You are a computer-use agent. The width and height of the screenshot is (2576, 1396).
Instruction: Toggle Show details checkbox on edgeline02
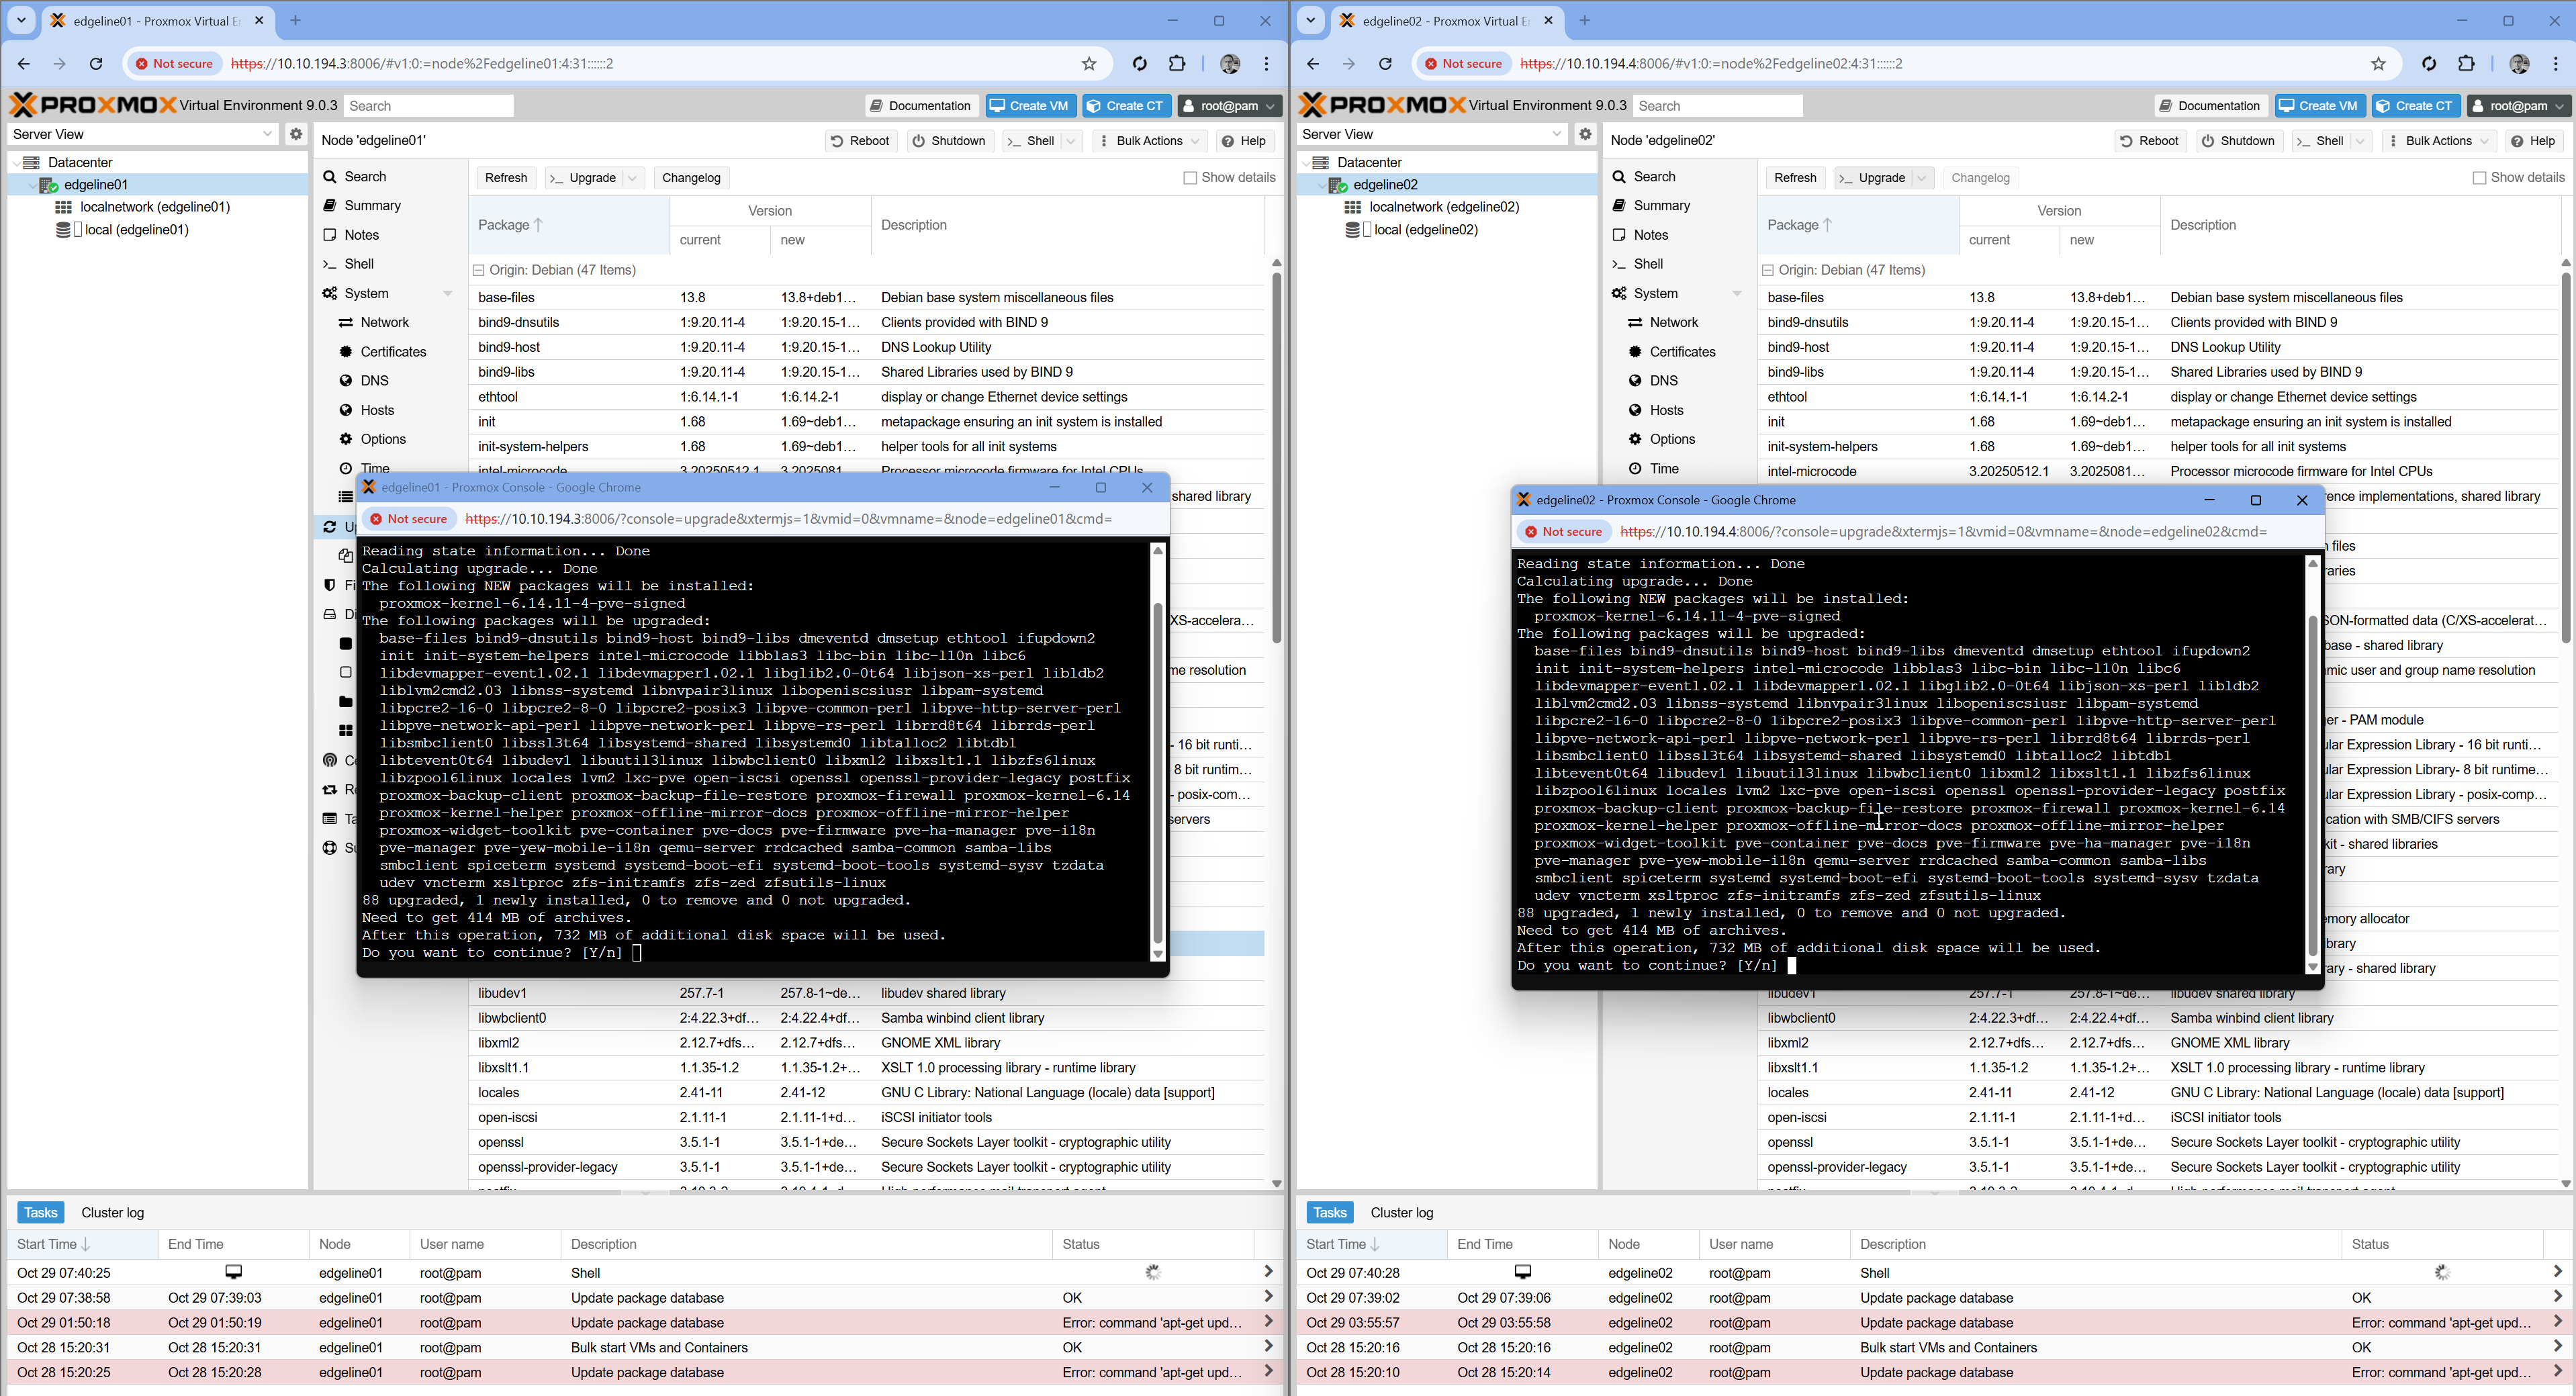[x=2479, y=178]
